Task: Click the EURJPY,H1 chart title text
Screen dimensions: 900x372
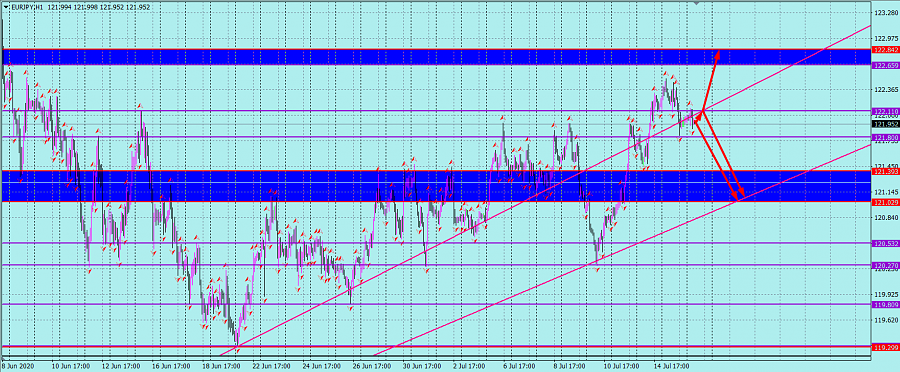Action: [x=27, y=7]
